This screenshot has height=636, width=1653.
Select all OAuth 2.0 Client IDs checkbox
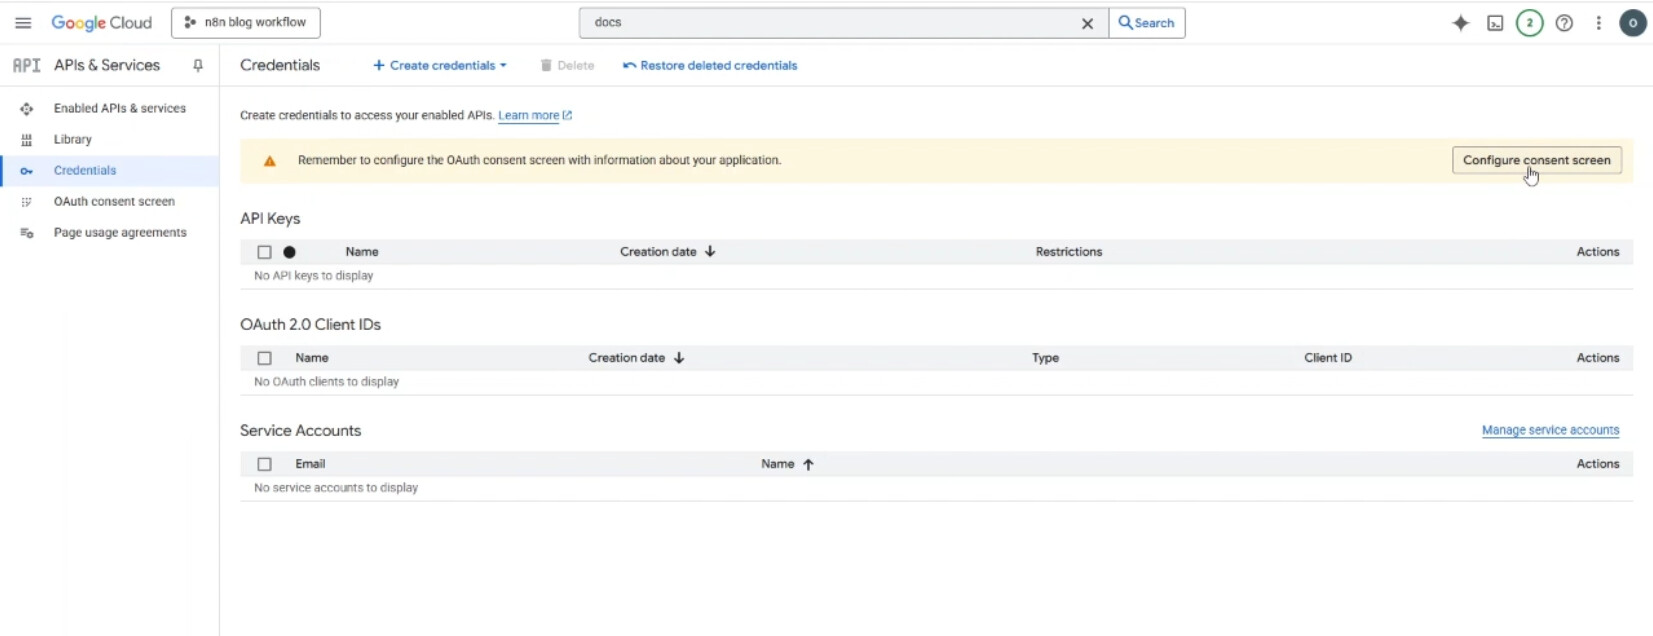264,358
